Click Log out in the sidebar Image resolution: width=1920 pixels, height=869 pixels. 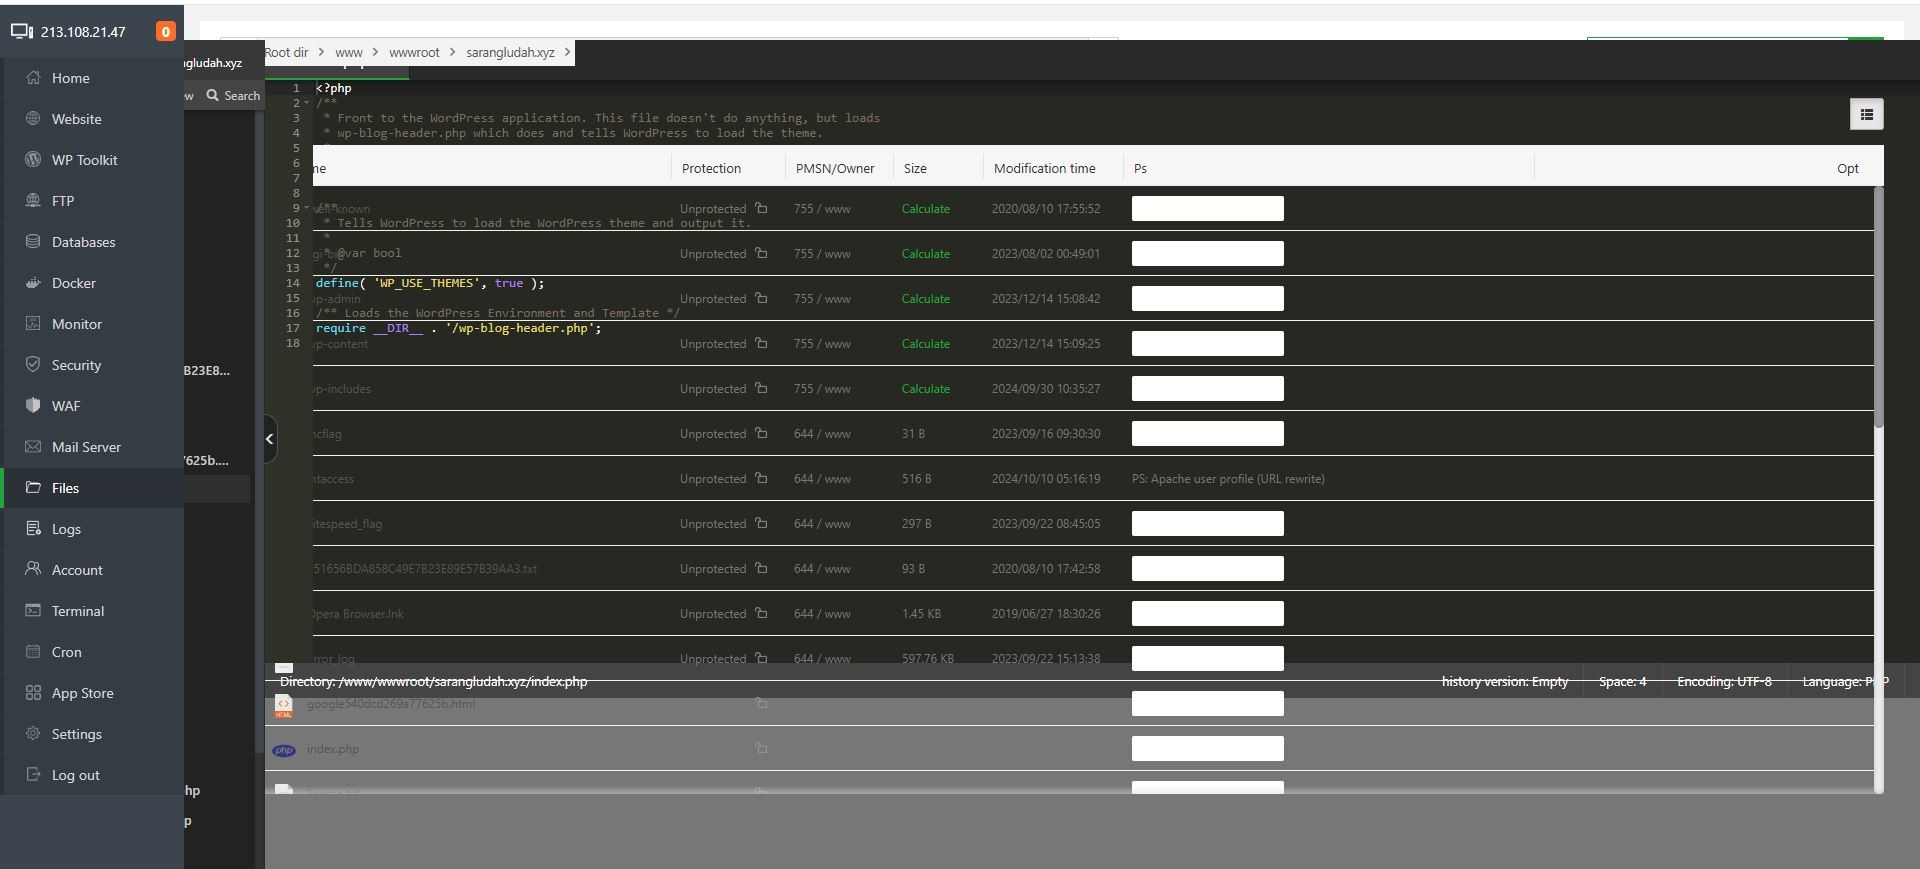click(x=75, y=775)
